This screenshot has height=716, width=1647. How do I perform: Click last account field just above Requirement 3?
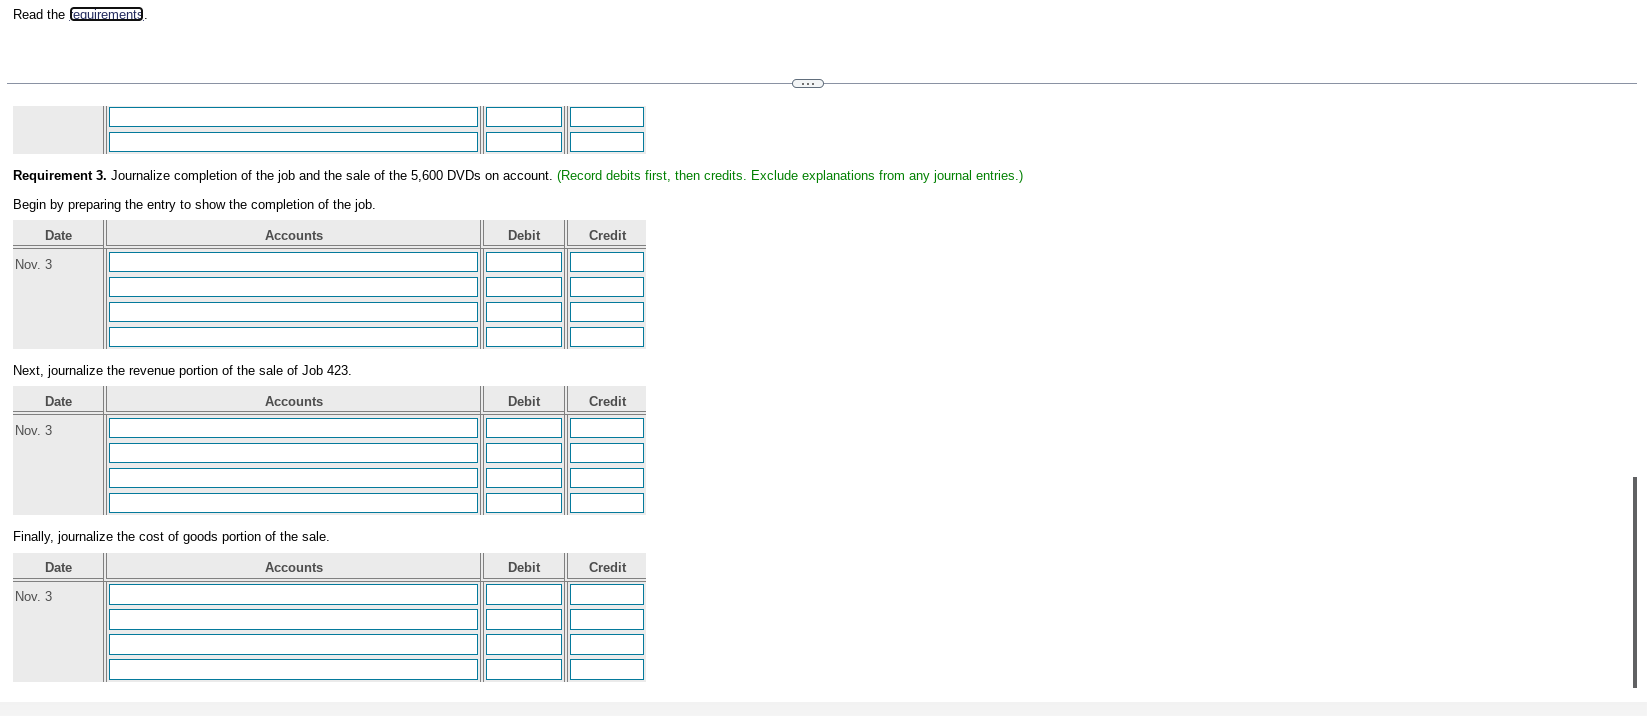(x=293, y=142)
